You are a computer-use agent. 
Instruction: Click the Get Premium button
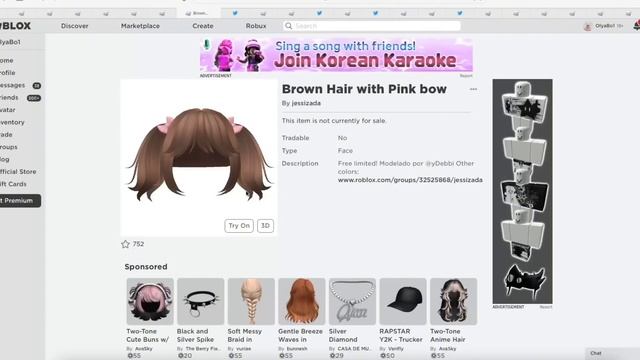20,201
